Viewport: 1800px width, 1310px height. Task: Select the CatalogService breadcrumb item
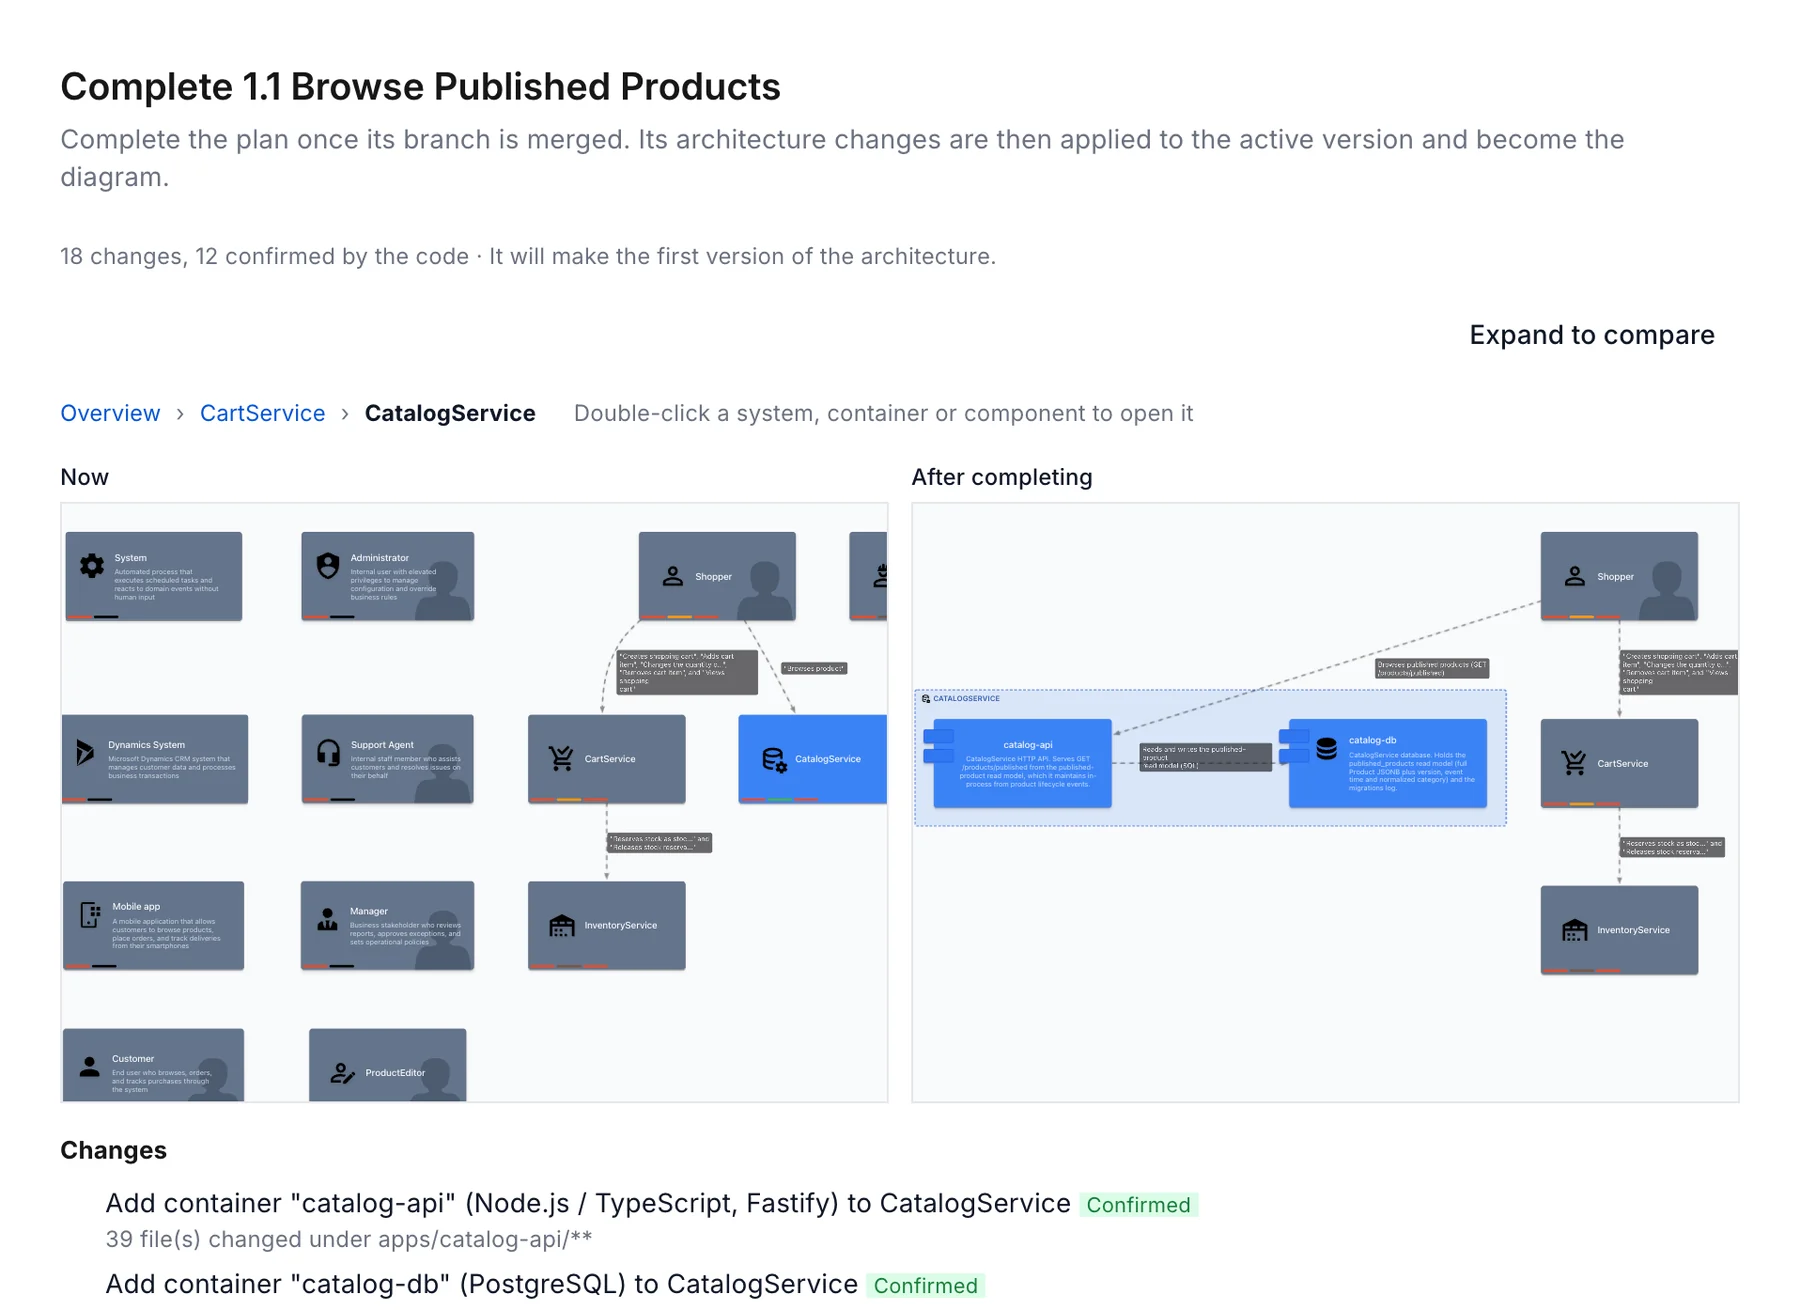(450, 413)
